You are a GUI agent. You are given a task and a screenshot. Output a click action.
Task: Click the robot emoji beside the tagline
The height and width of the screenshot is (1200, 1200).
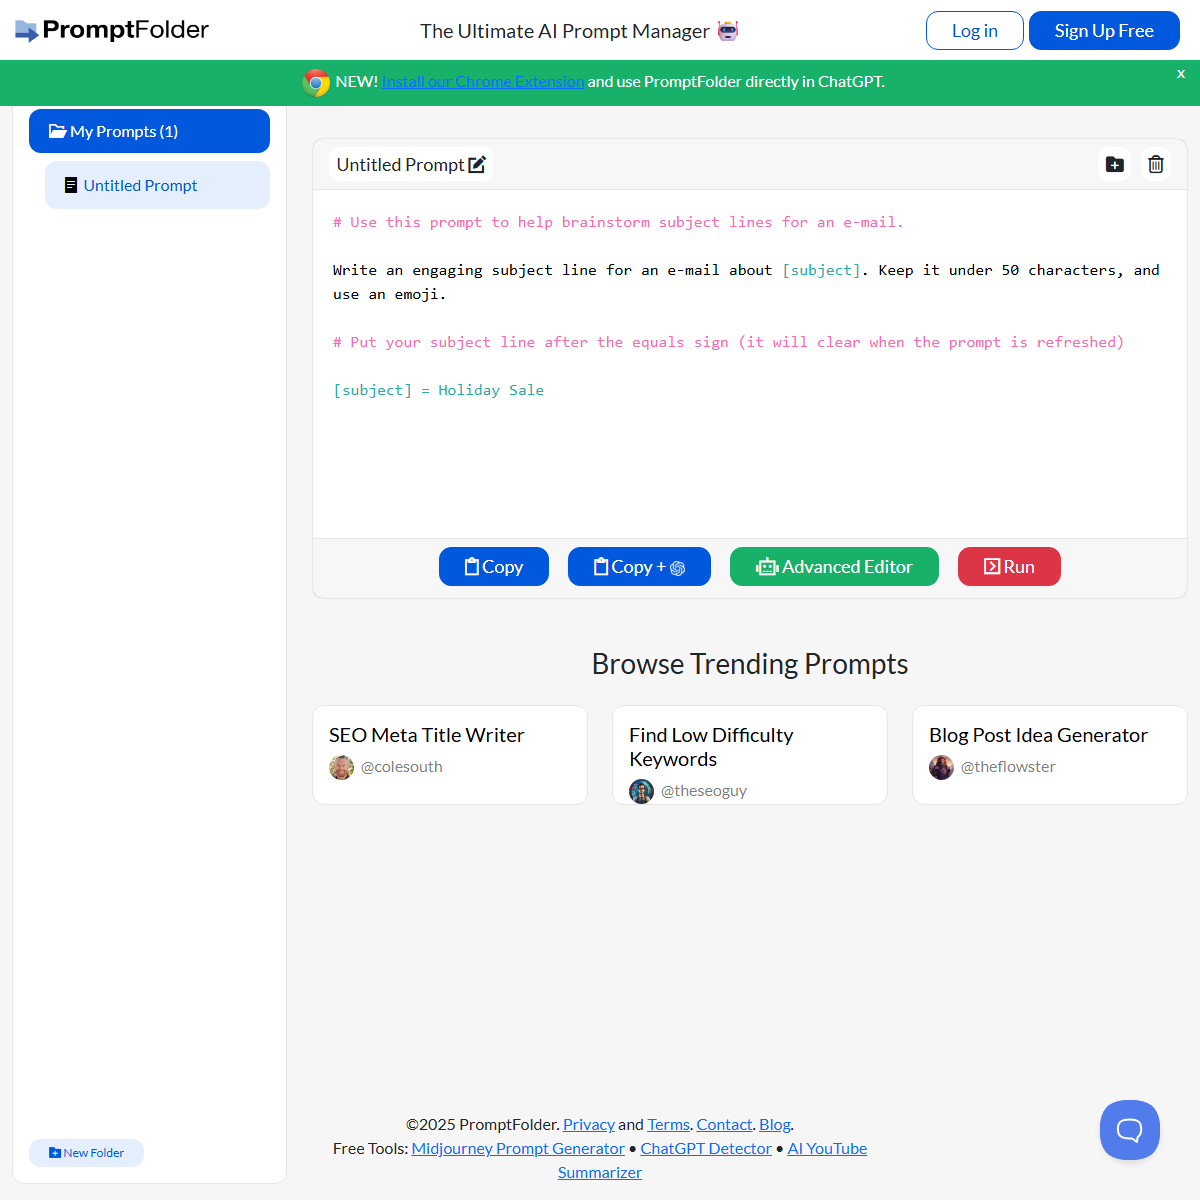click(728, 31)
